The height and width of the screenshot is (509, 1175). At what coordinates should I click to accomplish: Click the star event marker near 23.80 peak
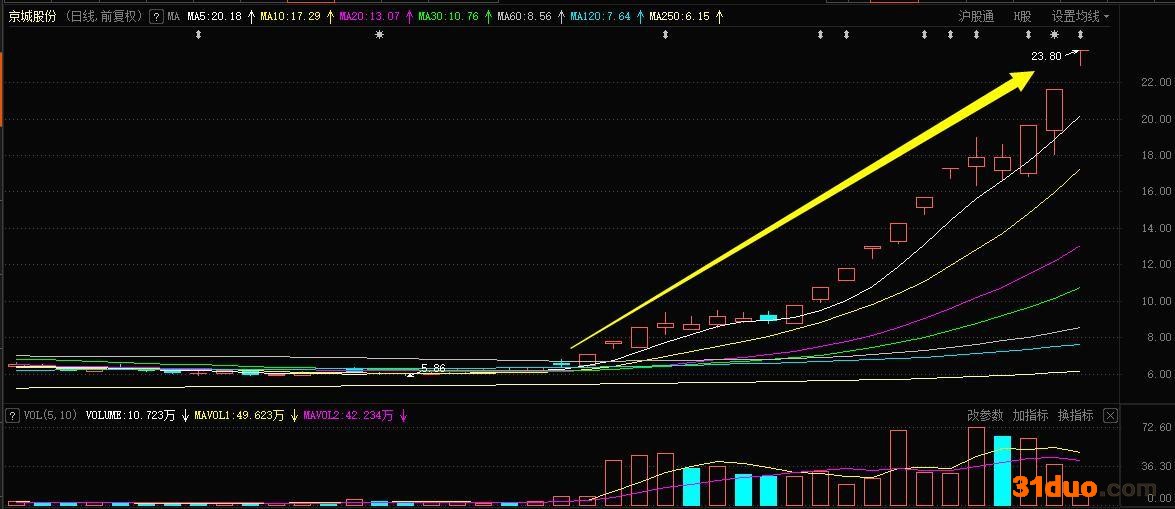tap(1054, 36)
